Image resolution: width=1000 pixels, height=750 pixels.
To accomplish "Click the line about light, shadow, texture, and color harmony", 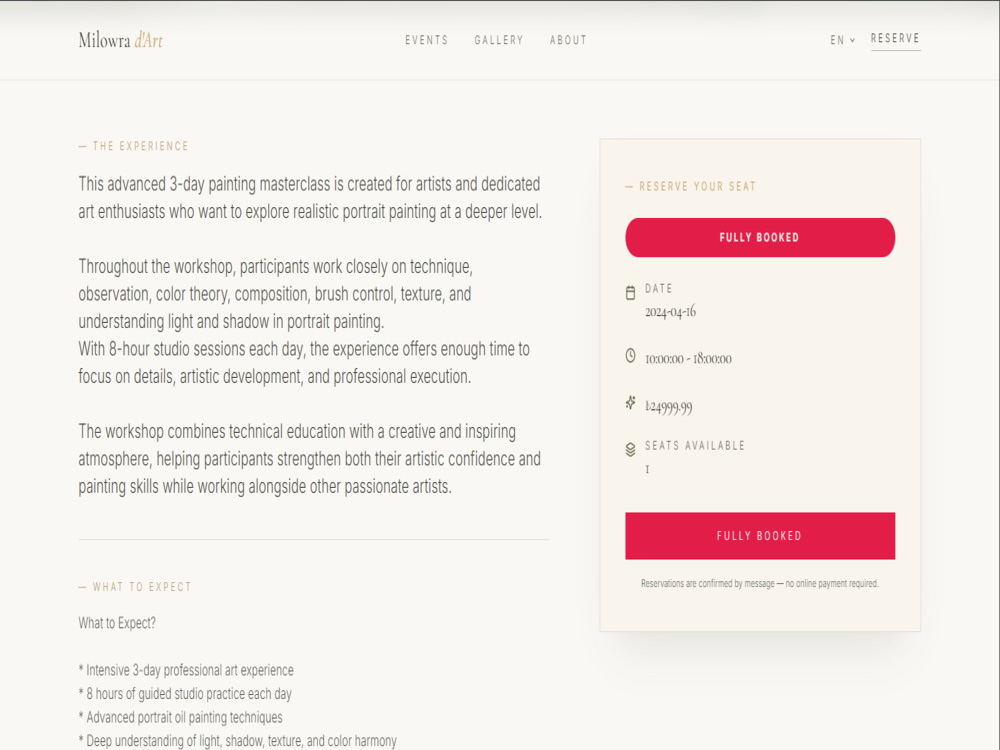I will (237, 741).
